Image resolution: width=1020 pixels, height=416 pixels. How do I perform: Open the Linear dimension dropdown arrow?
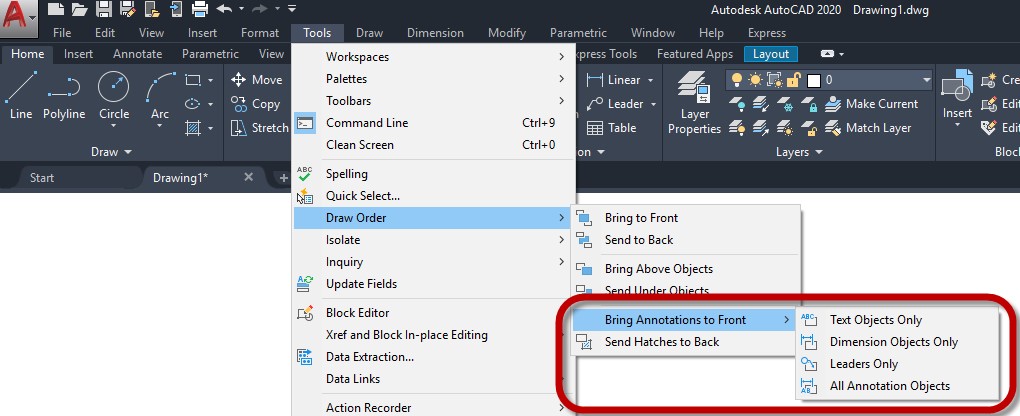tap(651, 80)
